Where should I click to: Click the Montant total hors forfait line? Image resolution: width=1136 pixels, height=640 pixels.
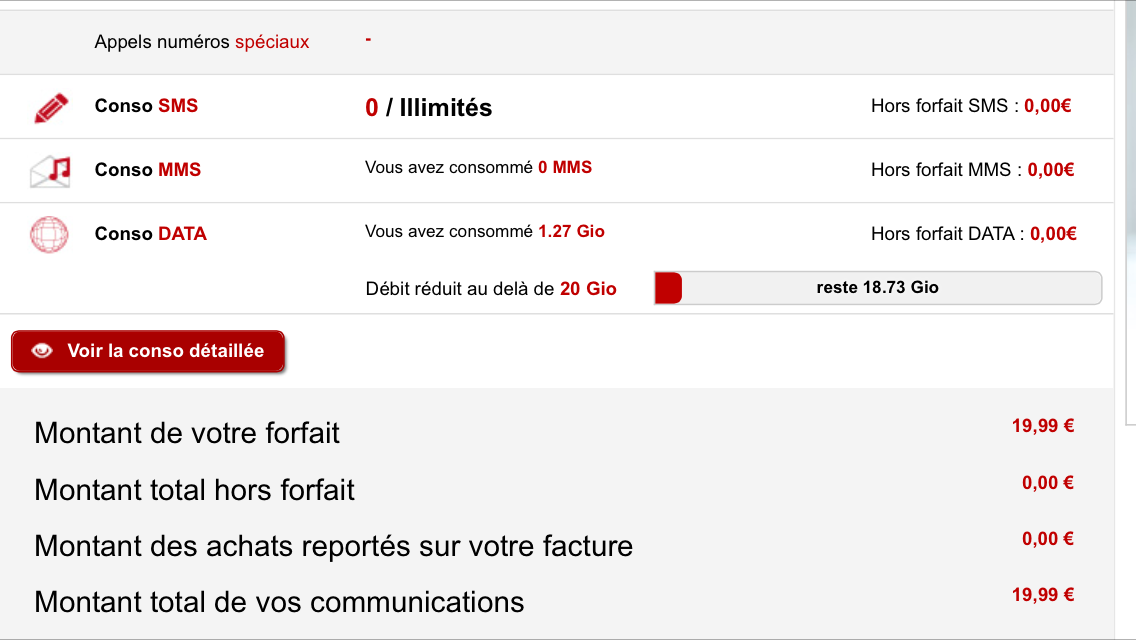pos(554,489)
